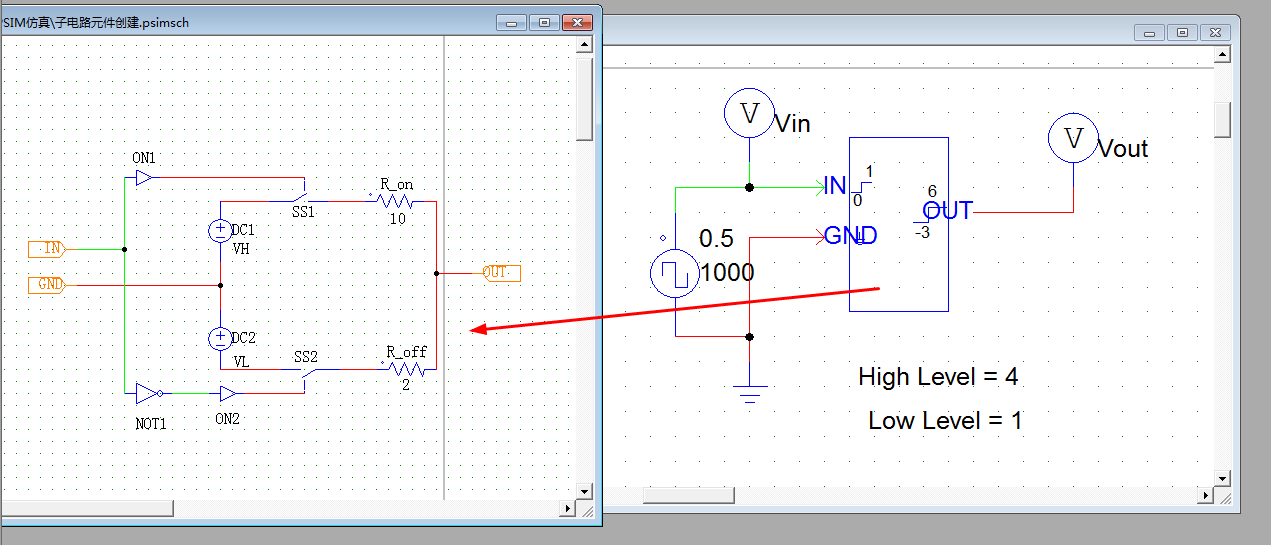Click the main window vertical scrollbar thumb
The width and height of the screenshot is (1271, 545).
pyautogui.click(x=1222, y=118)
